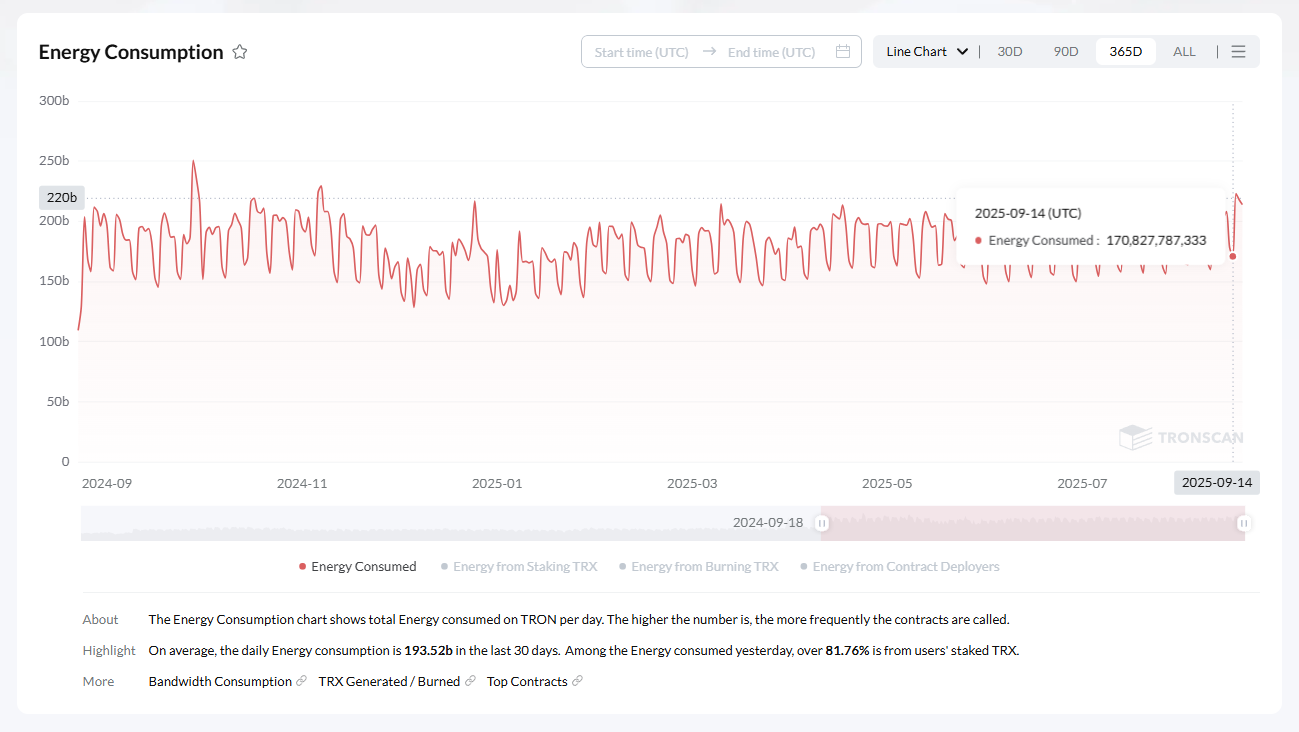
Task: Open the Top Contracts link
Action: point(527,681)
